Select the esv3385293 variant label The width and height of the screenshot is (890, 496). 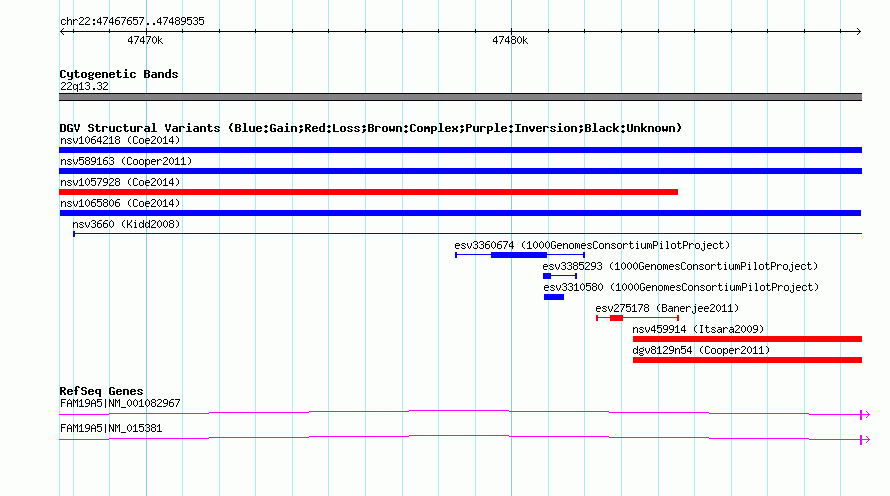[x=680, y=266]
